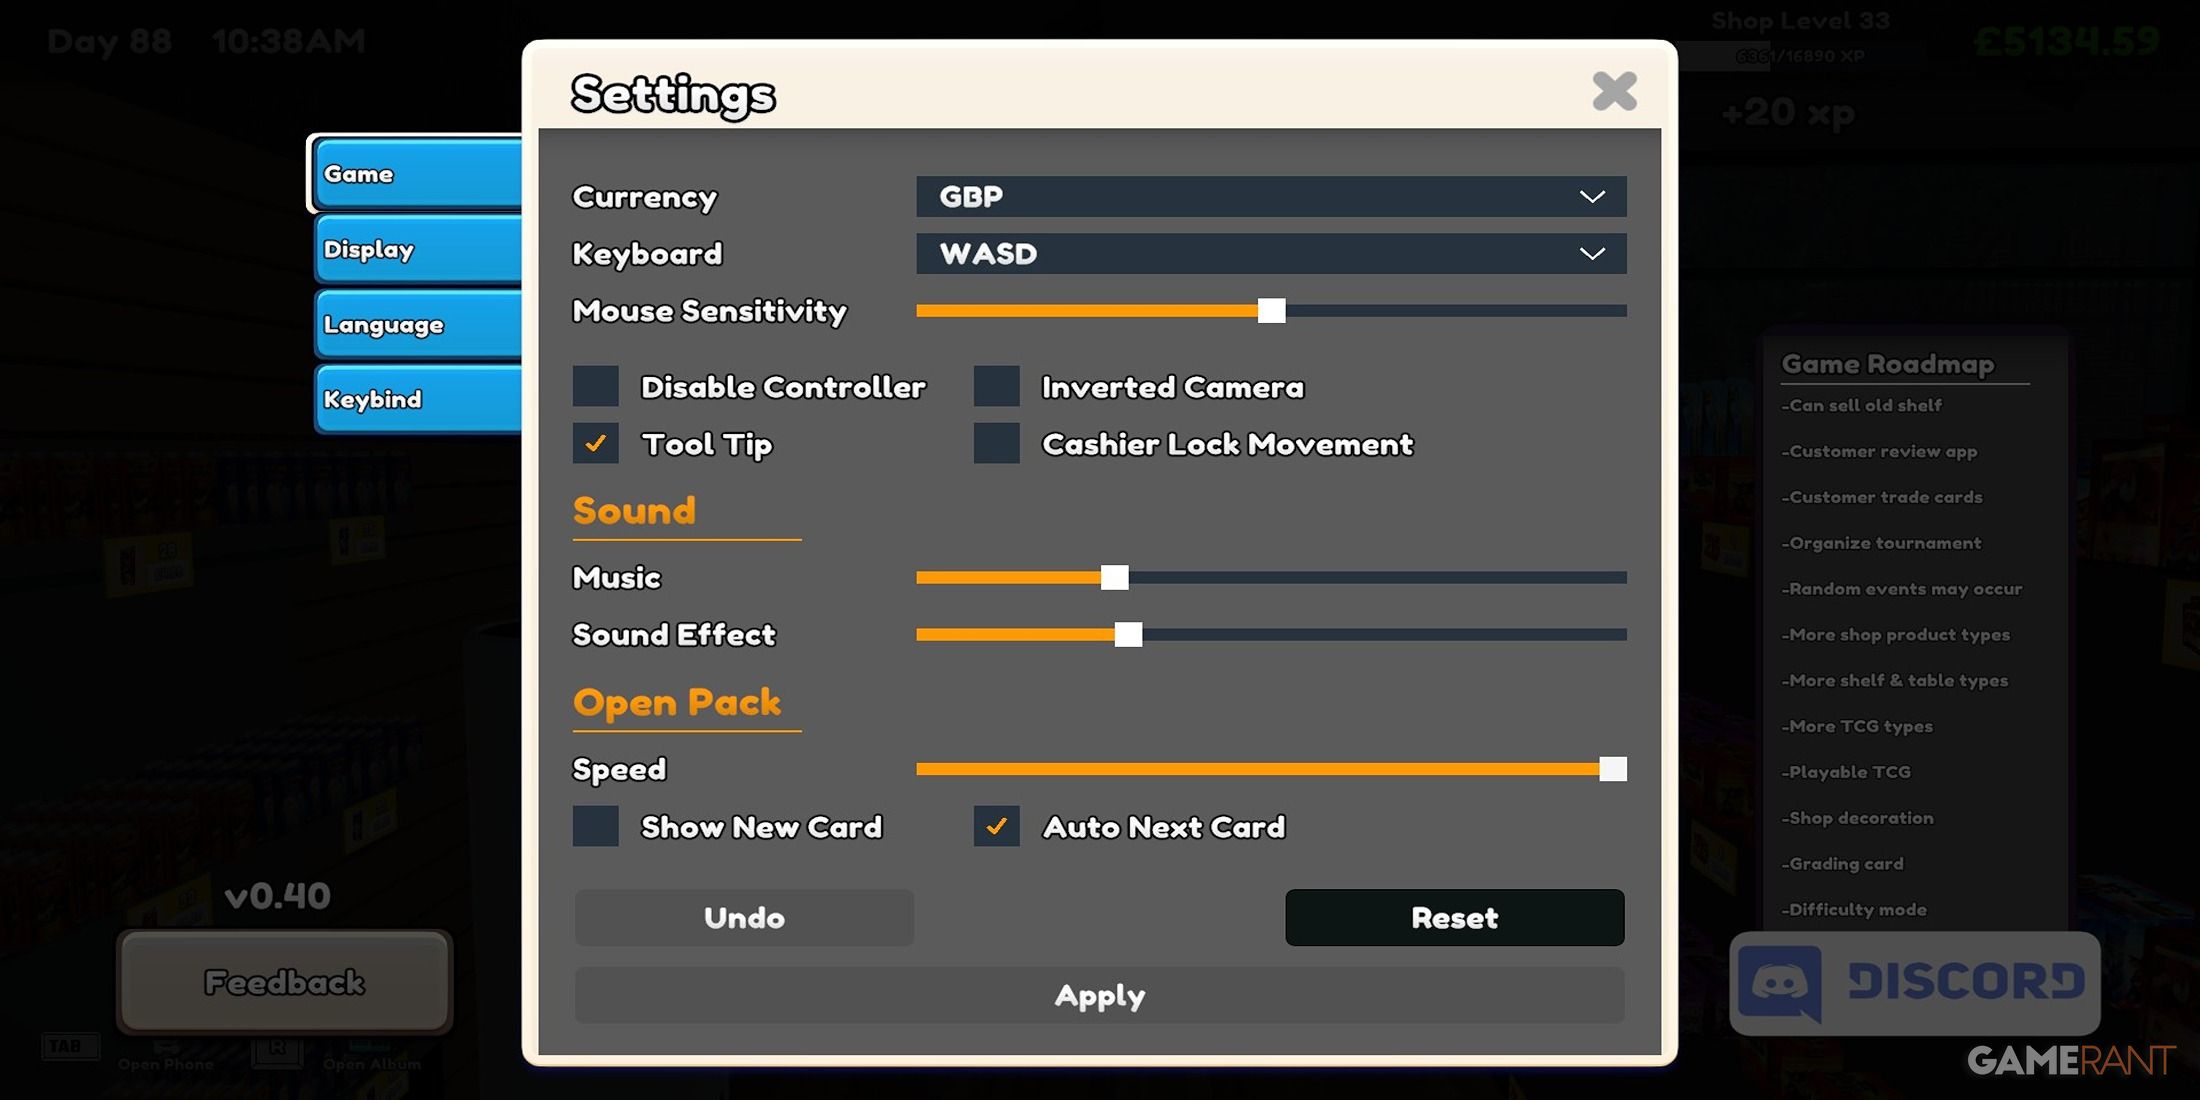Image resolution: width=2200 pixels, height=1100 pixels.
Task: Click the Apply button
Action: click(1099, 995)
